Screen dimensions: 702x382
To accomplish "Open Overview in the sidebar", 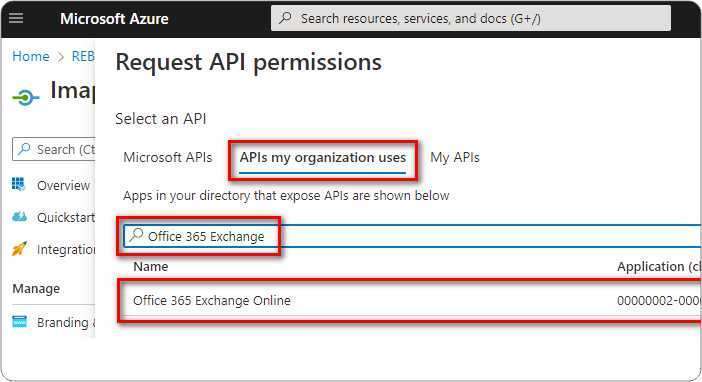I will [64, 185].
